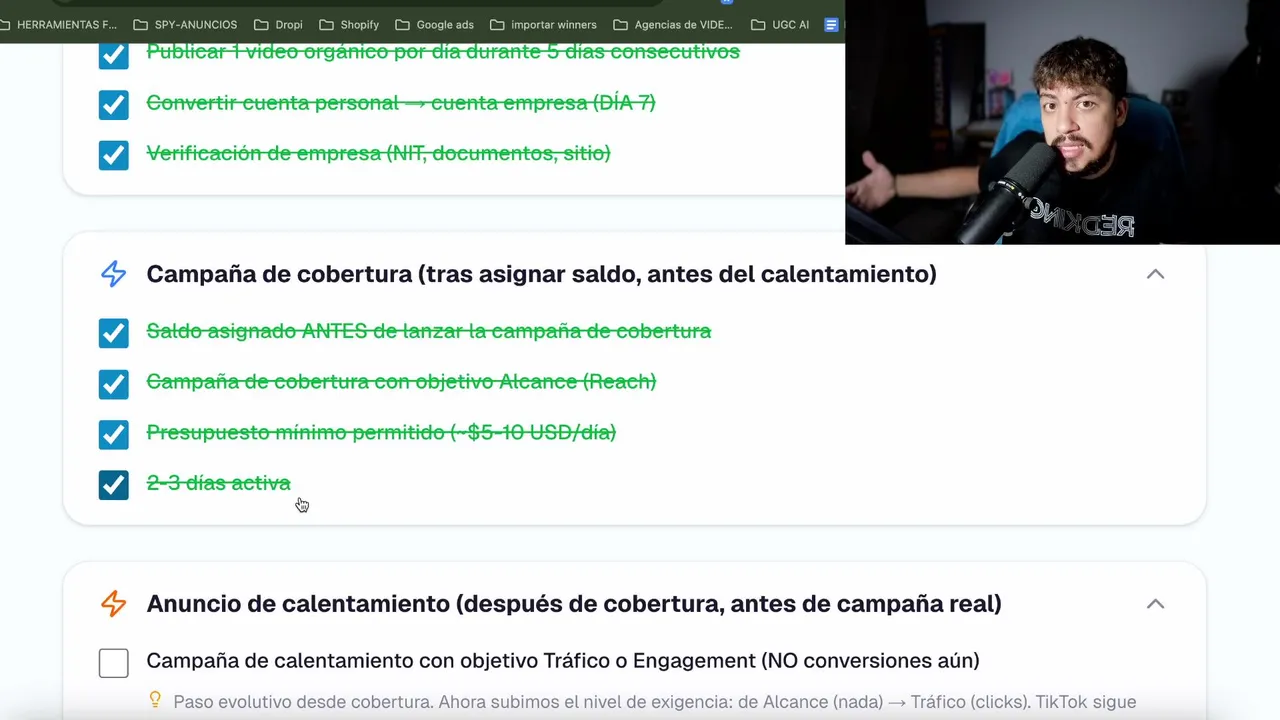Click the Anuncio de calentamiento section heading
The height and width of the screenshot is (720, 1280).
click(x=574, y=604)
